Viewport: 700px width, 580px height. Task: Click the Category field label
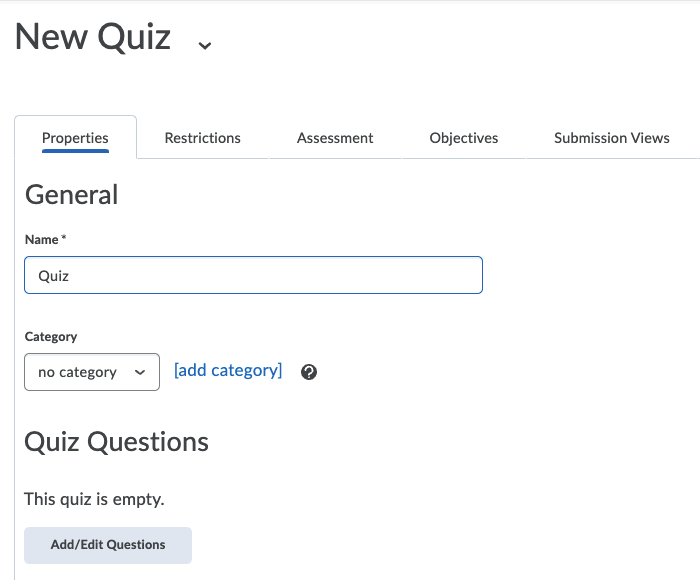(50, 337)
